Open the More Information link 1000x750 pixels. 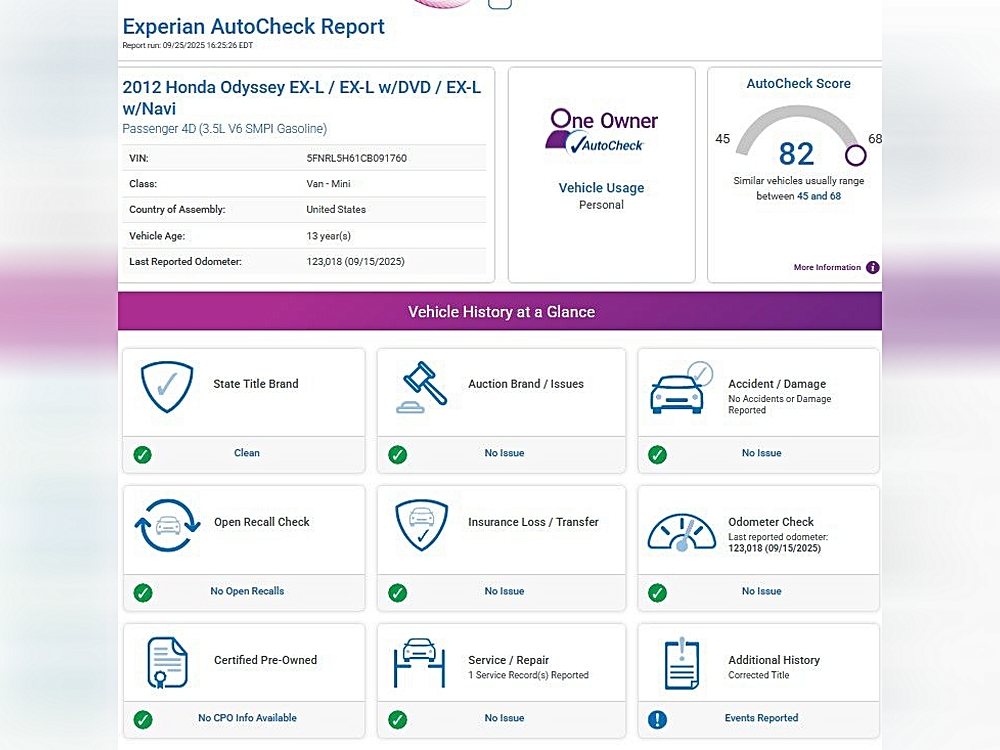point(827,268)
